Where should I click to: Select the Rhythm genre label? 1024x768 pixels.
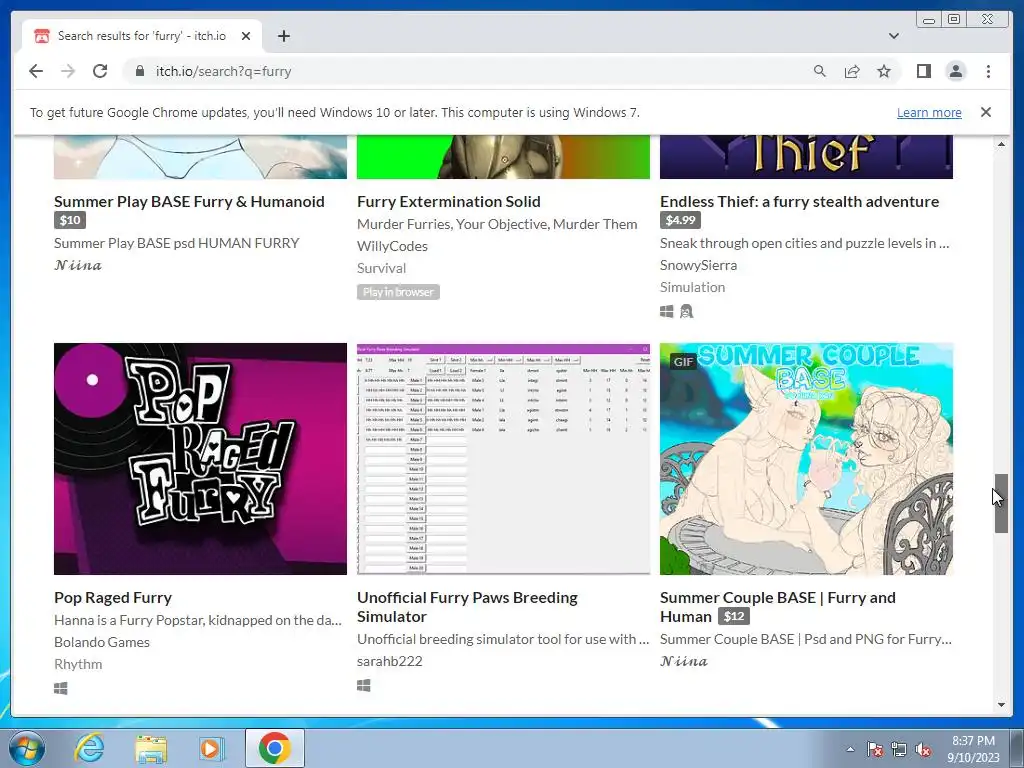tap(78, 664)
